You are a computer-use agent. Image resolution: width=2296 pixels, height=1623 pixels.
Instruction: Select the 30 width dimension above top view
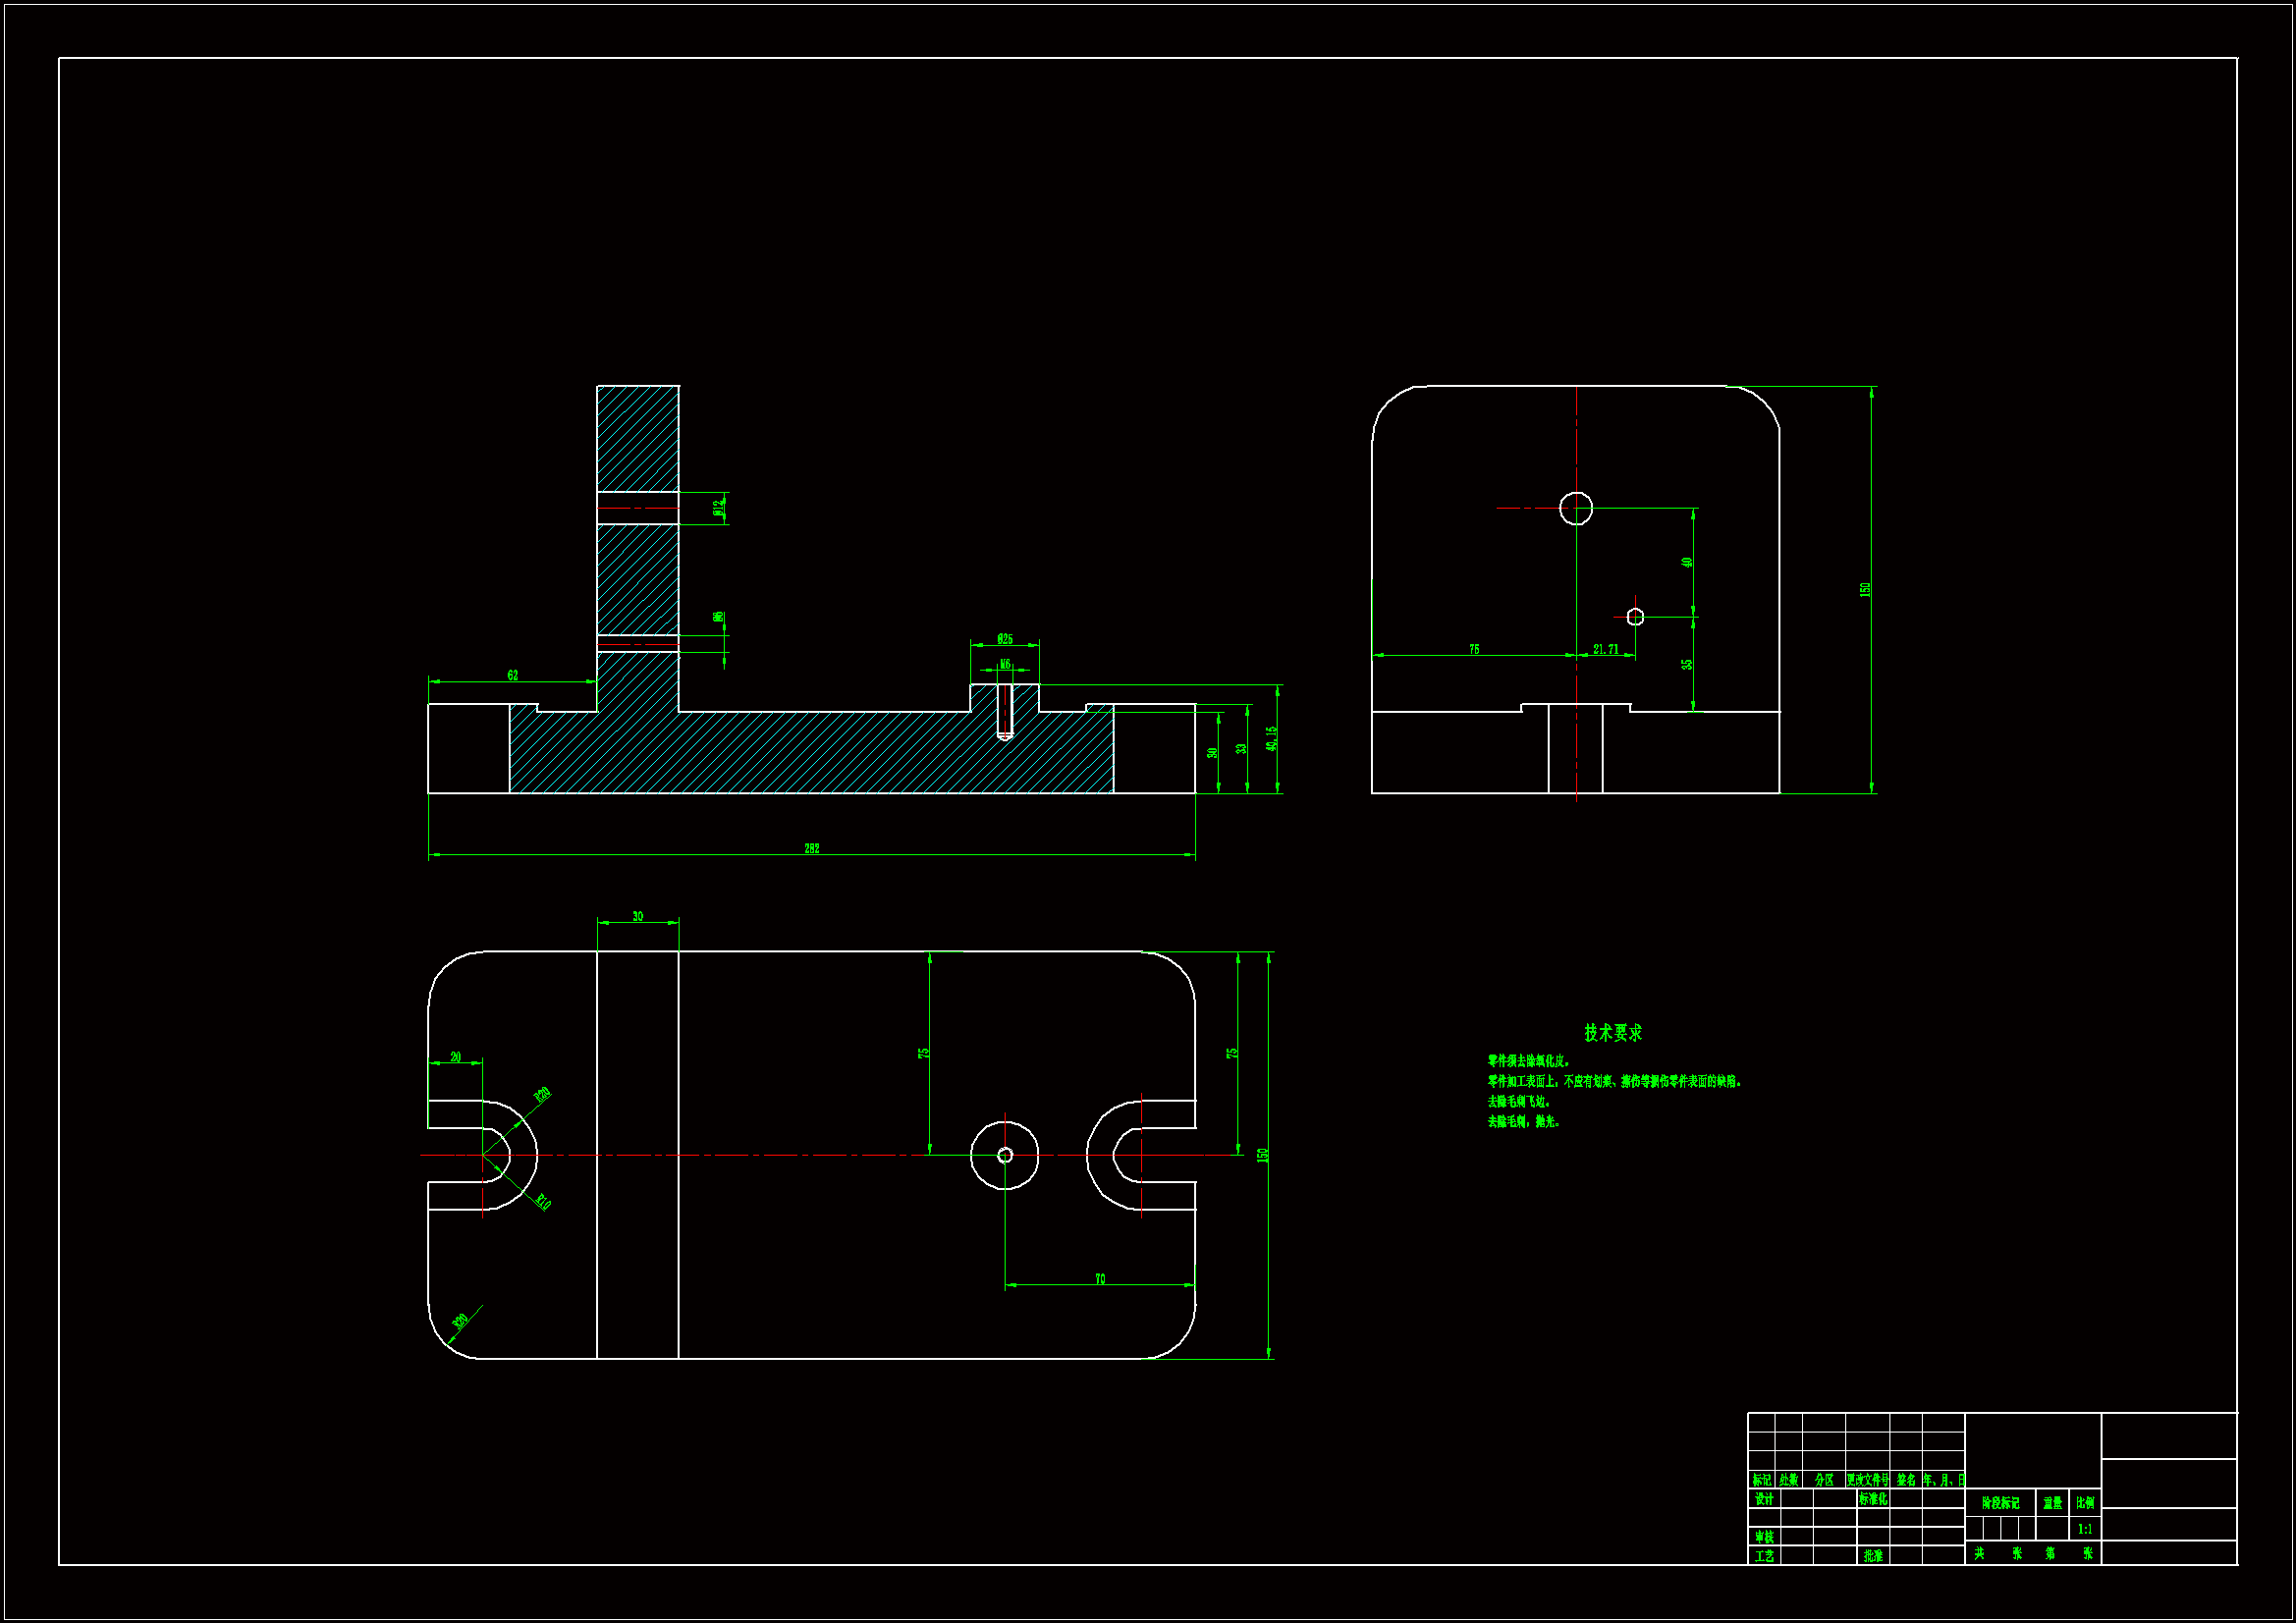pyautogui.click(x=637, y=917)
